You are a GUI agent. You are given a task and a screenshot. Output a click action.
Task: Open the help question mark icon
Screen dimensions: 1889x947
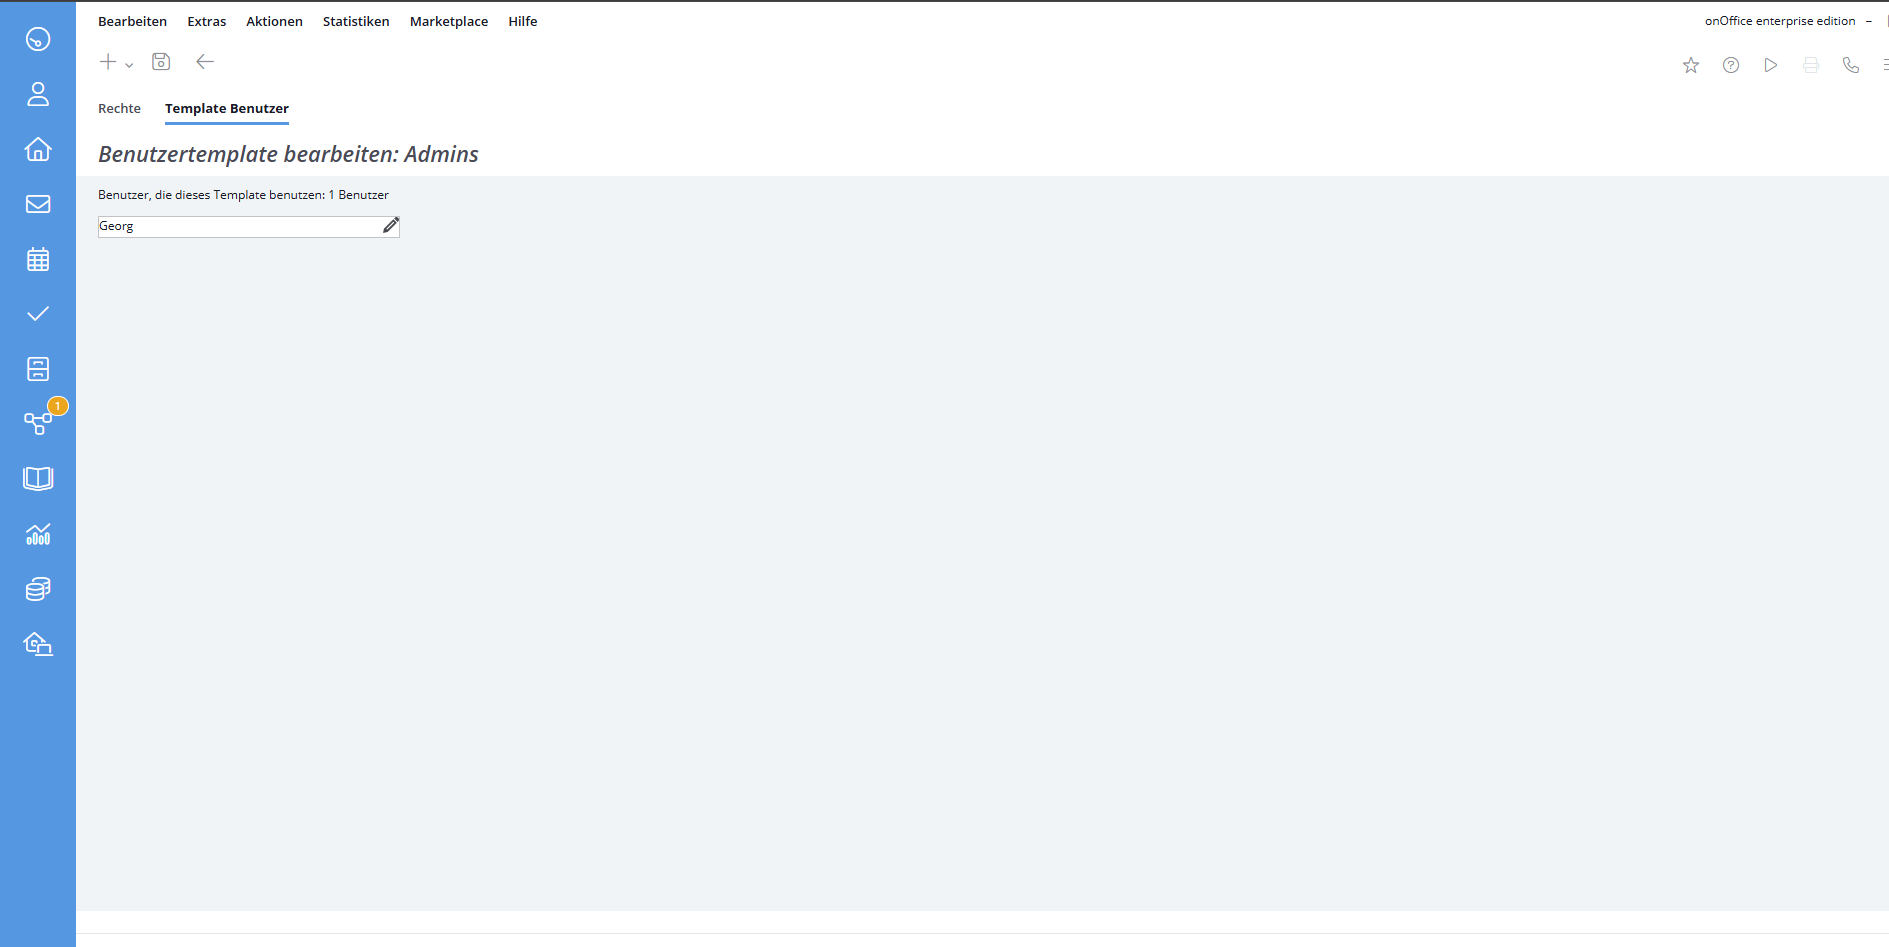pos(1731,65)
